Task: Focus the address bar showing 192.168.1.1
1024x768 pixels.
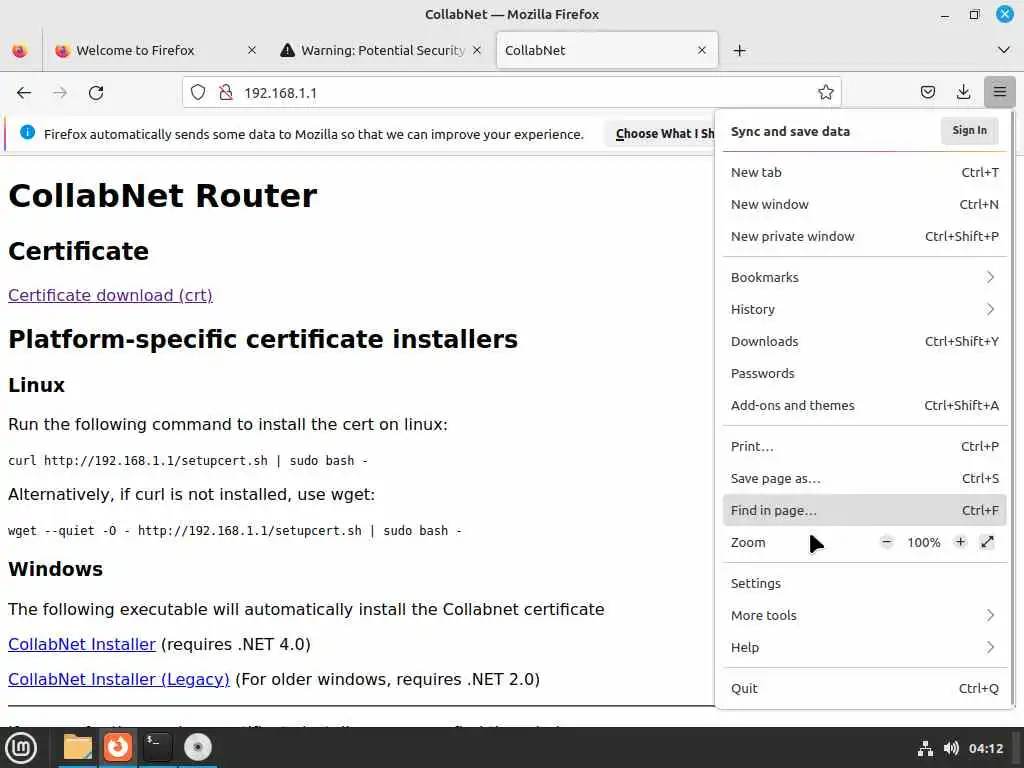Action: pyautogui.click(x=509, y=93)
